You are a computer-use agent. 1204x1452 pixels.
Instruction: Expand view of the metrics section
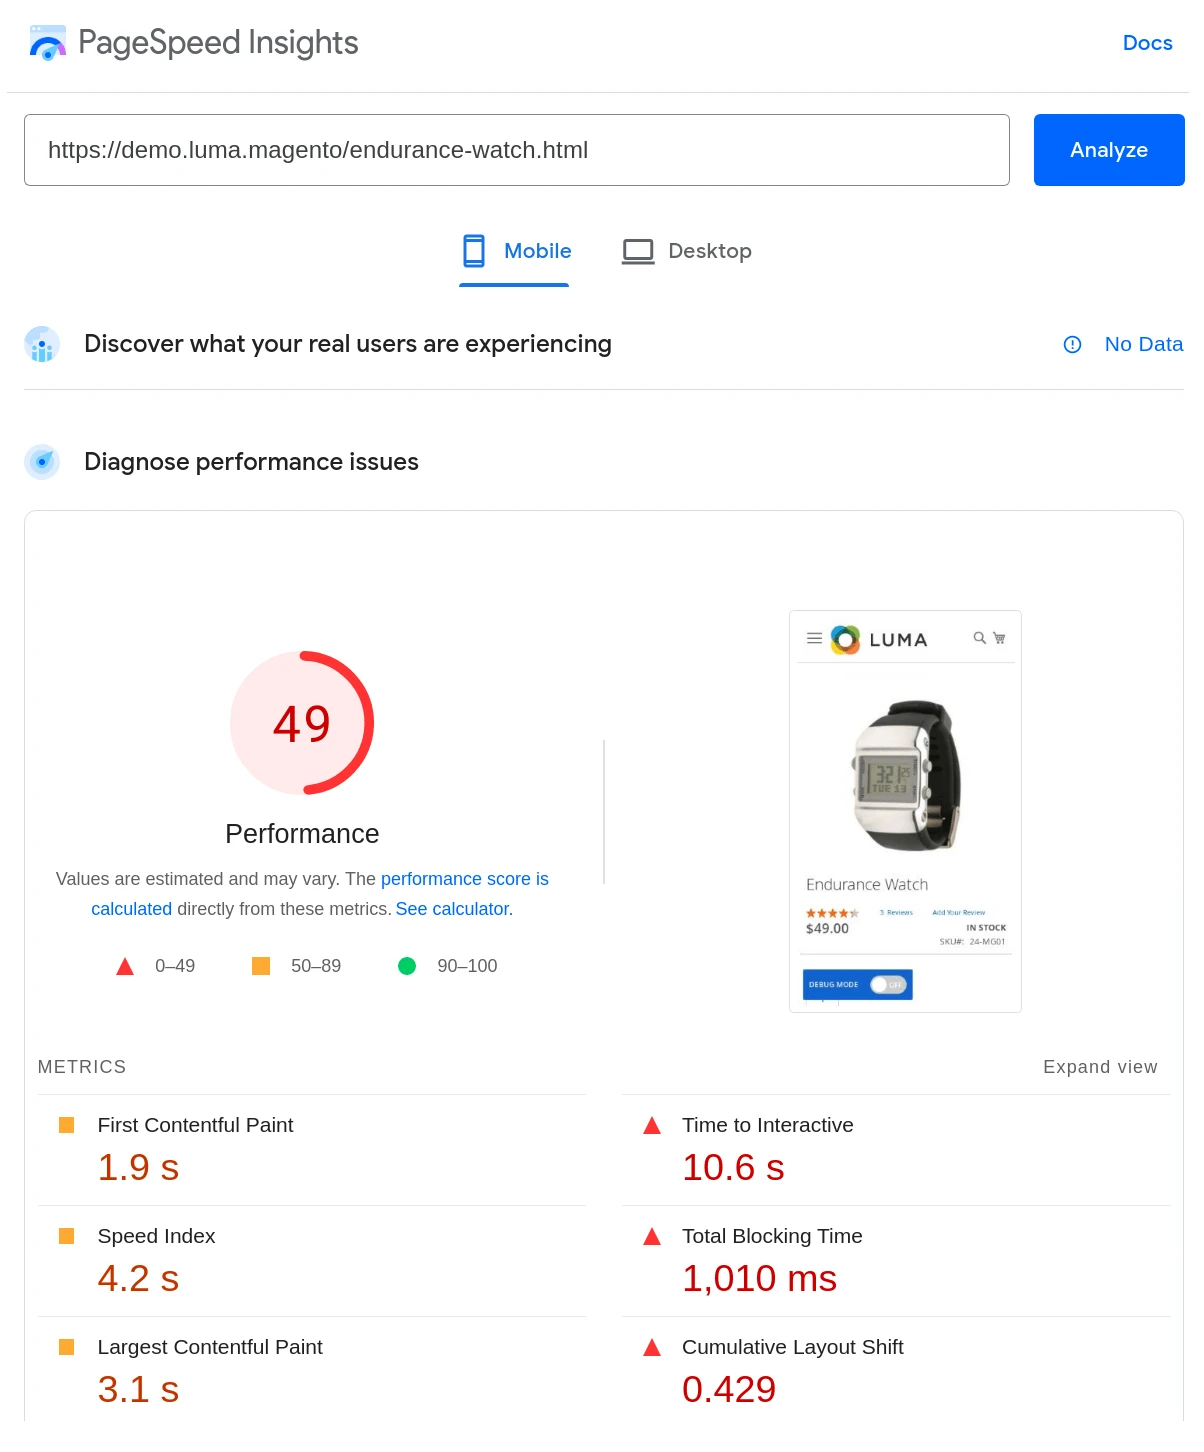1099,1067
